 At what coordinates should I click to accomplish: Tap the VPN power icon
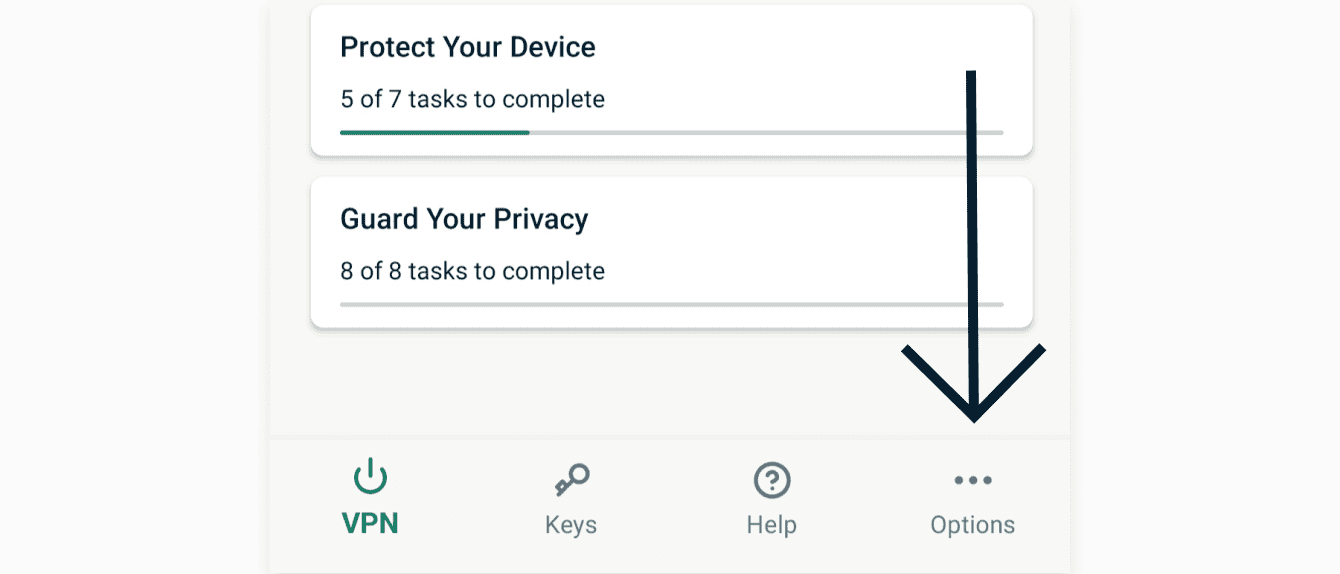(x=371, y=478)
